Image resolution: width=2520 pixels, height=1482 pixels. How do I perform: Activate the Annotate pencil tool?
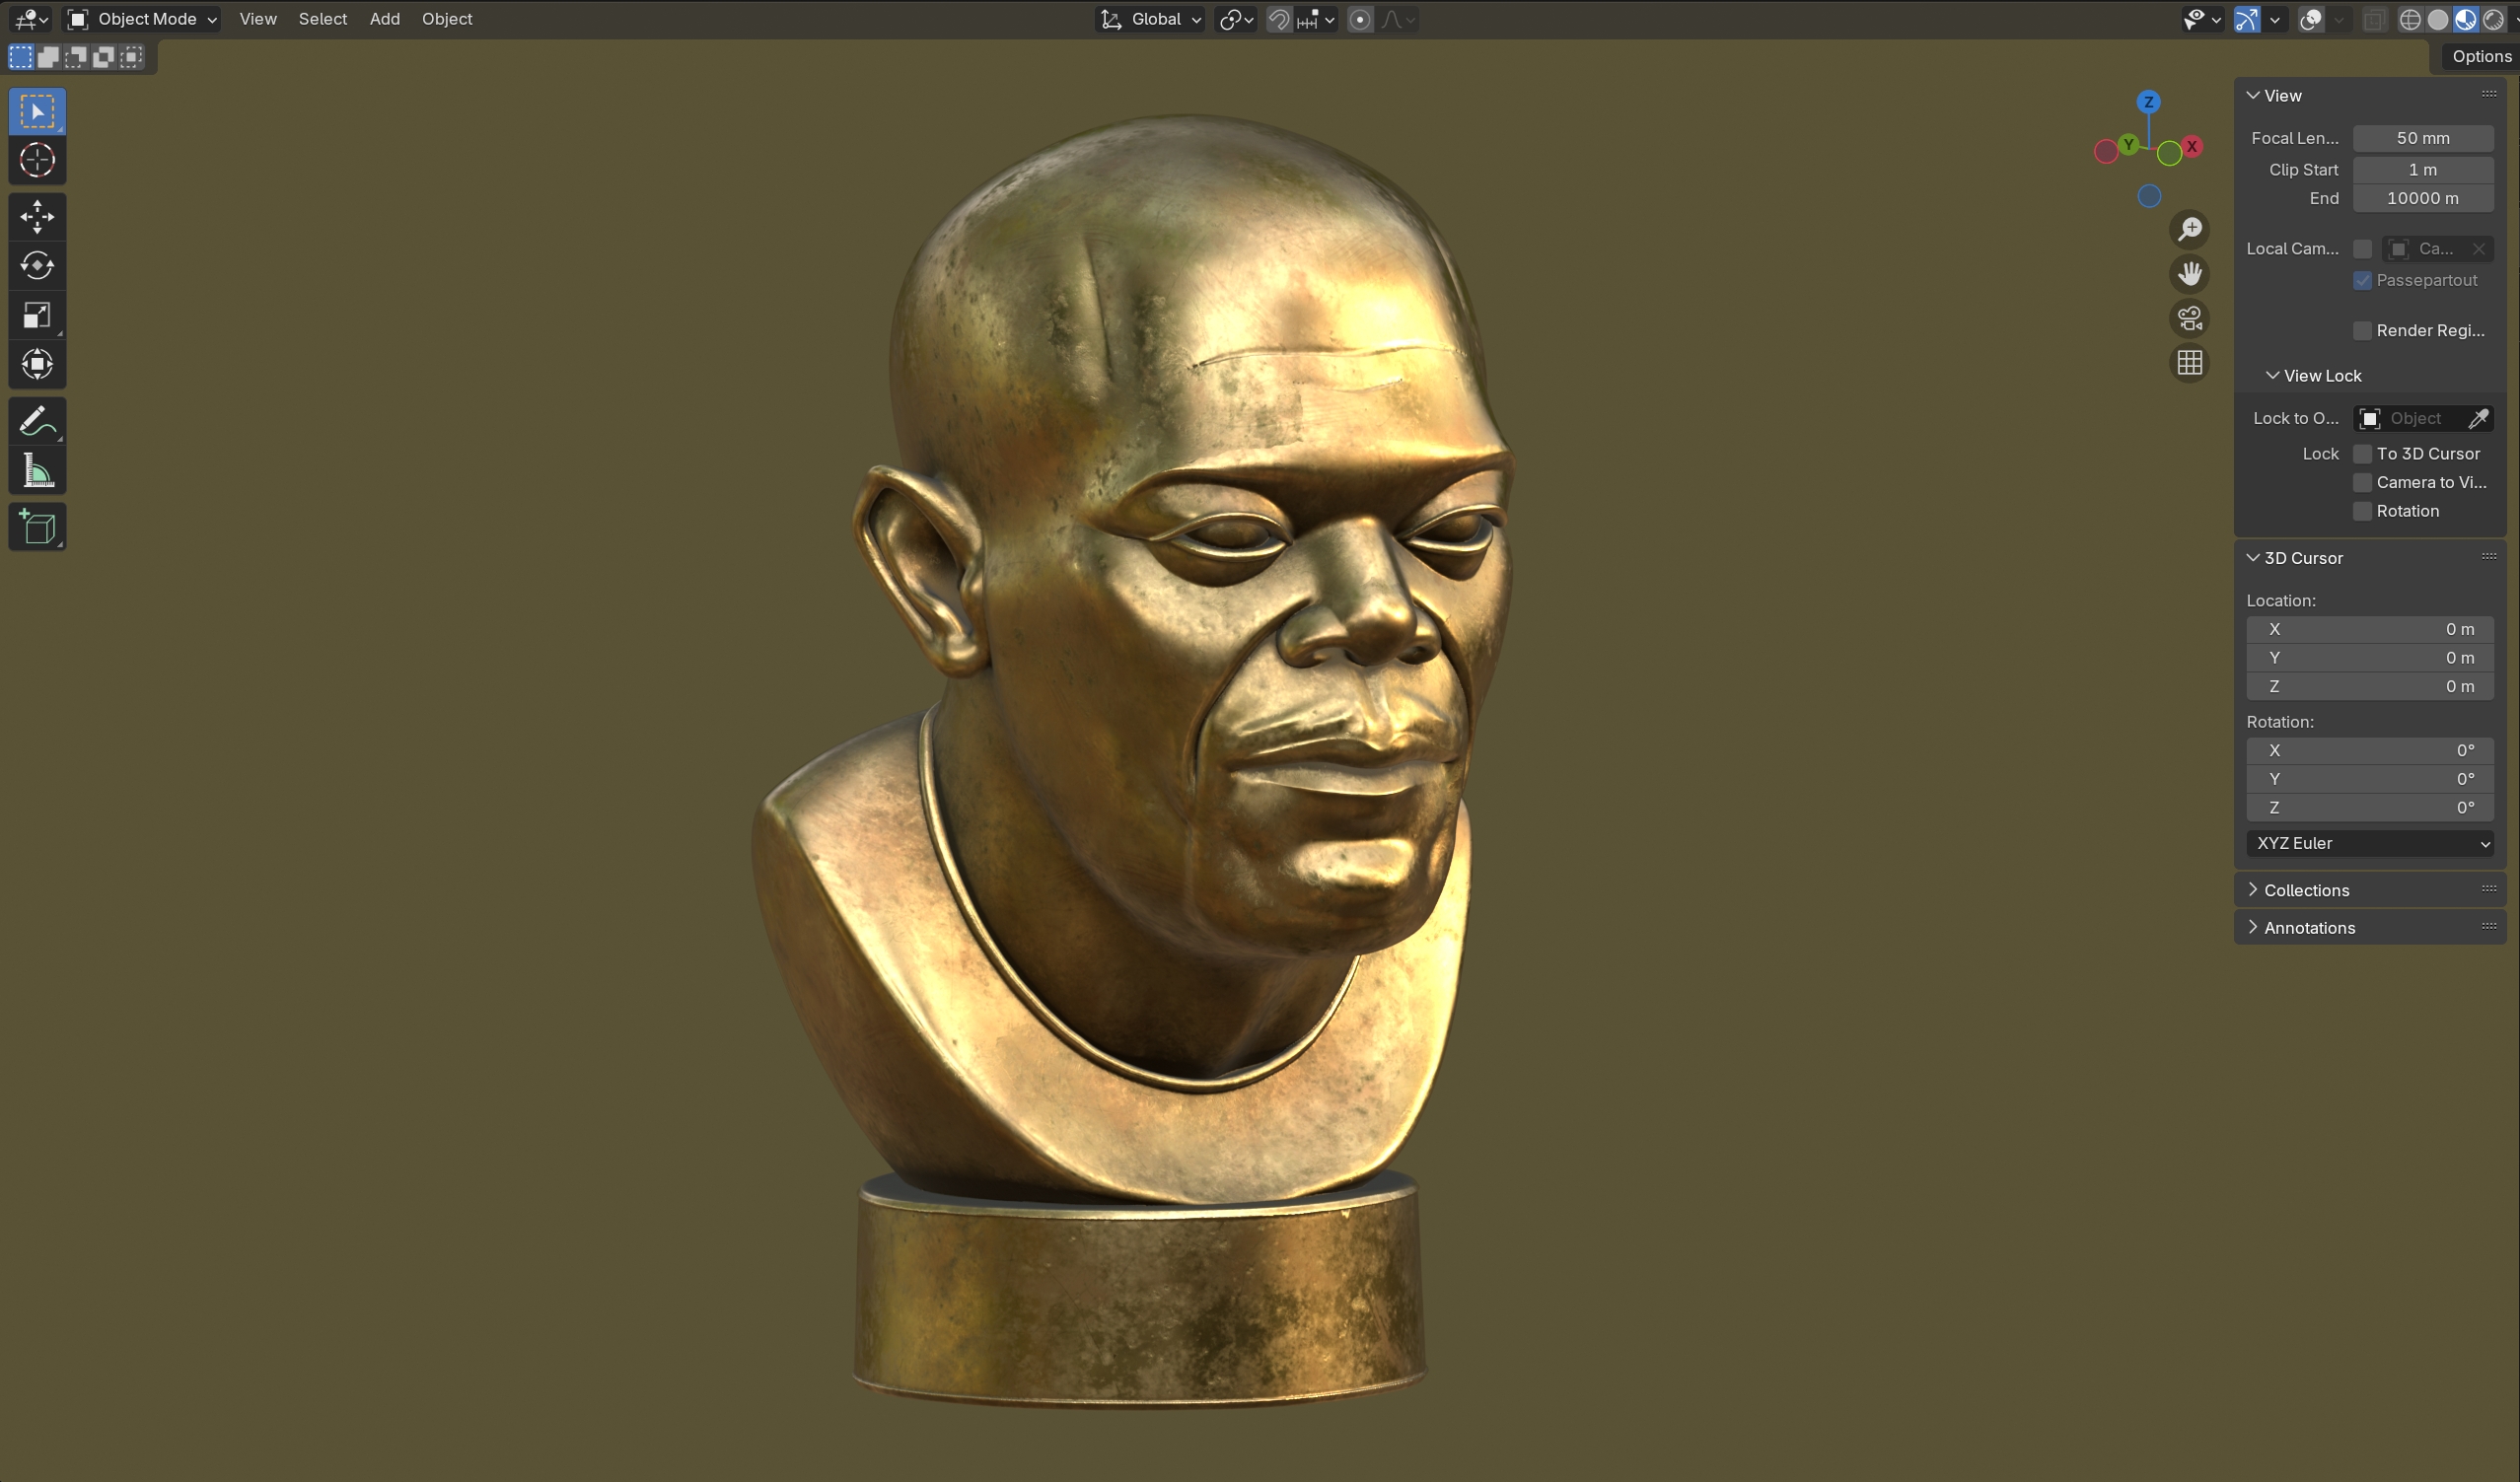(x=37, y=421)
